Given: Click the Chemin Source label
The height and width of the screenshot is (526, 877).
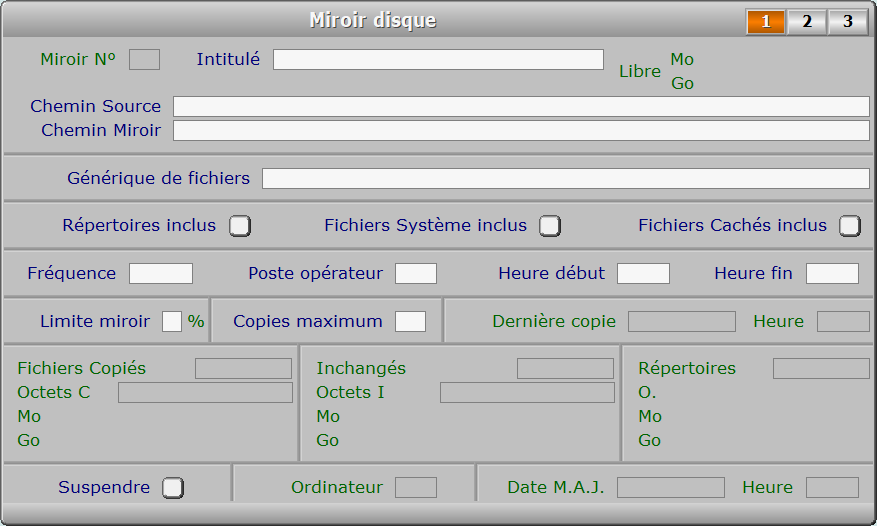Looking at the screenshot, I should [x=96, y=106].
